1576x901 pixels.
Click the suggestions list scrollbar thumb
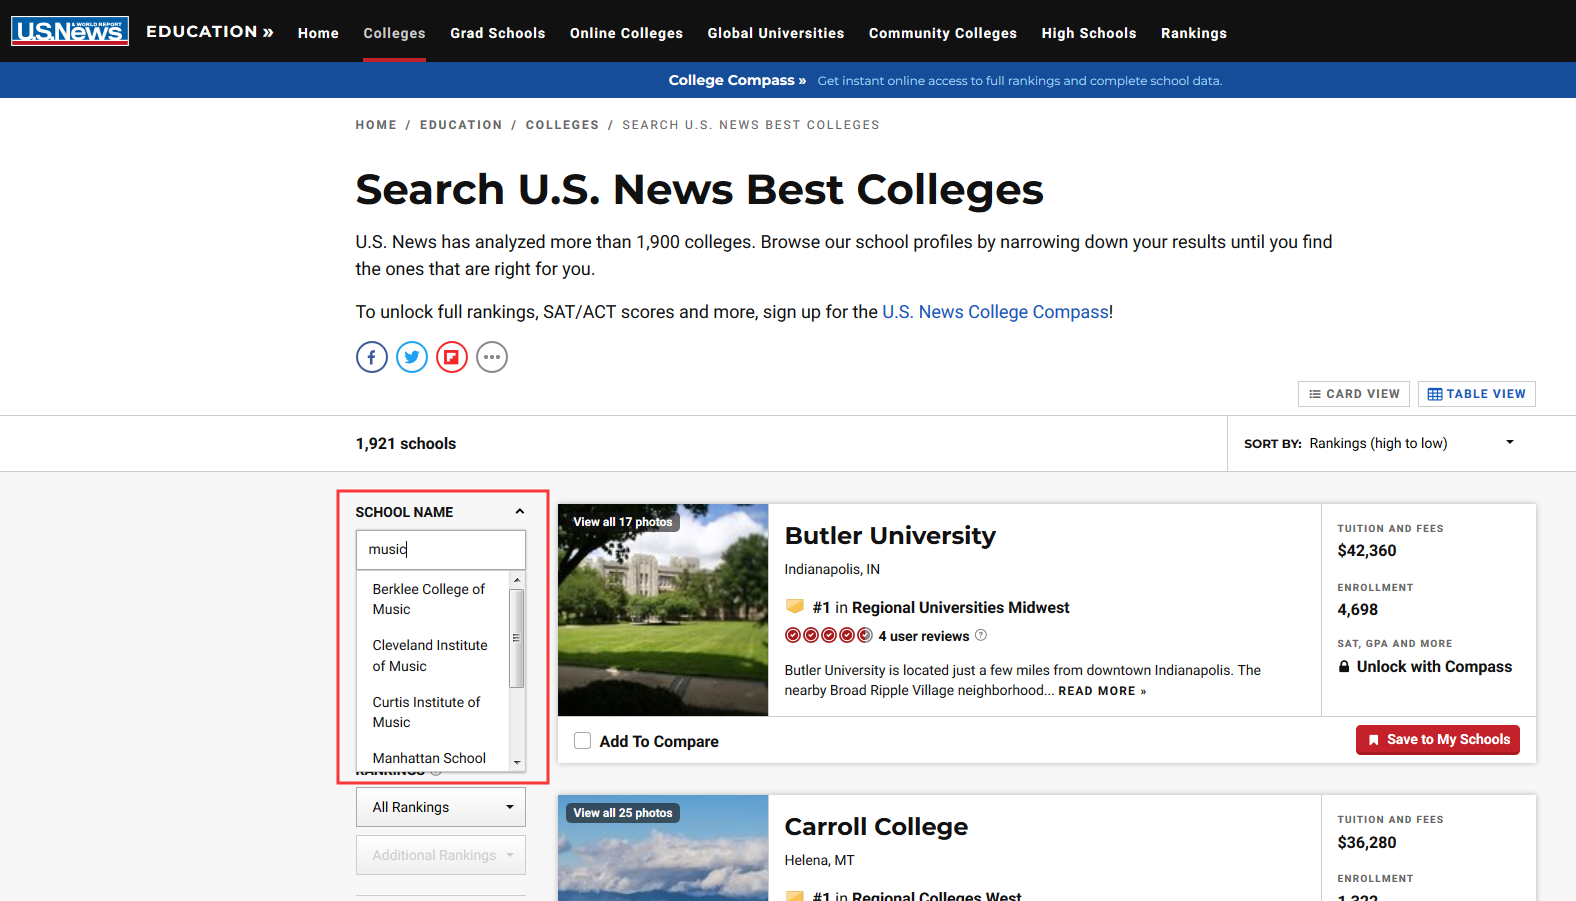click(x=517, y=638)
